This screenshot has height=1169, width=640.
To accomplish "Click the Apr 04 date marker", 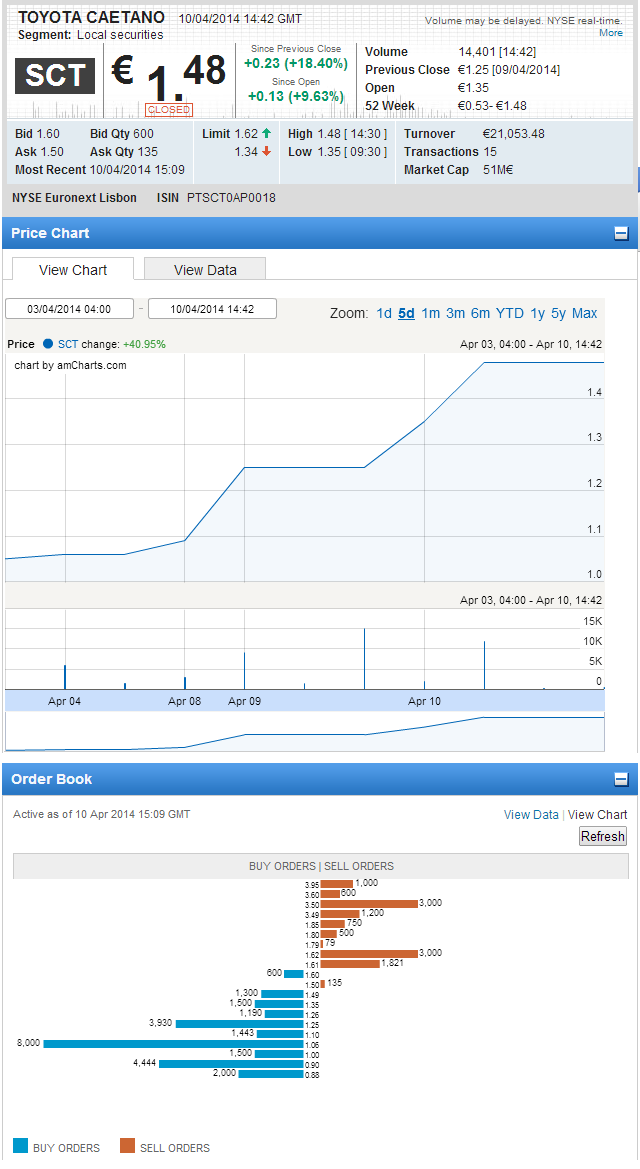I will point(65,701).
